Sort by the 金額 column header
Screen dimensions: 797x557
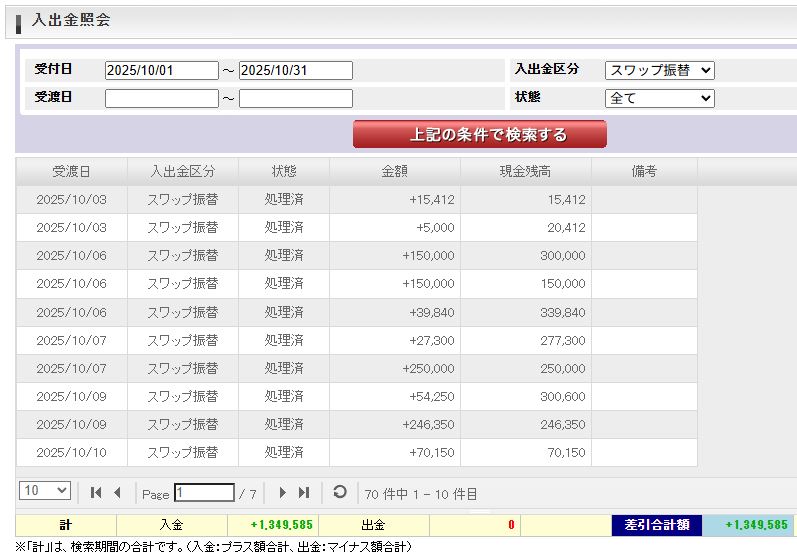394,171
